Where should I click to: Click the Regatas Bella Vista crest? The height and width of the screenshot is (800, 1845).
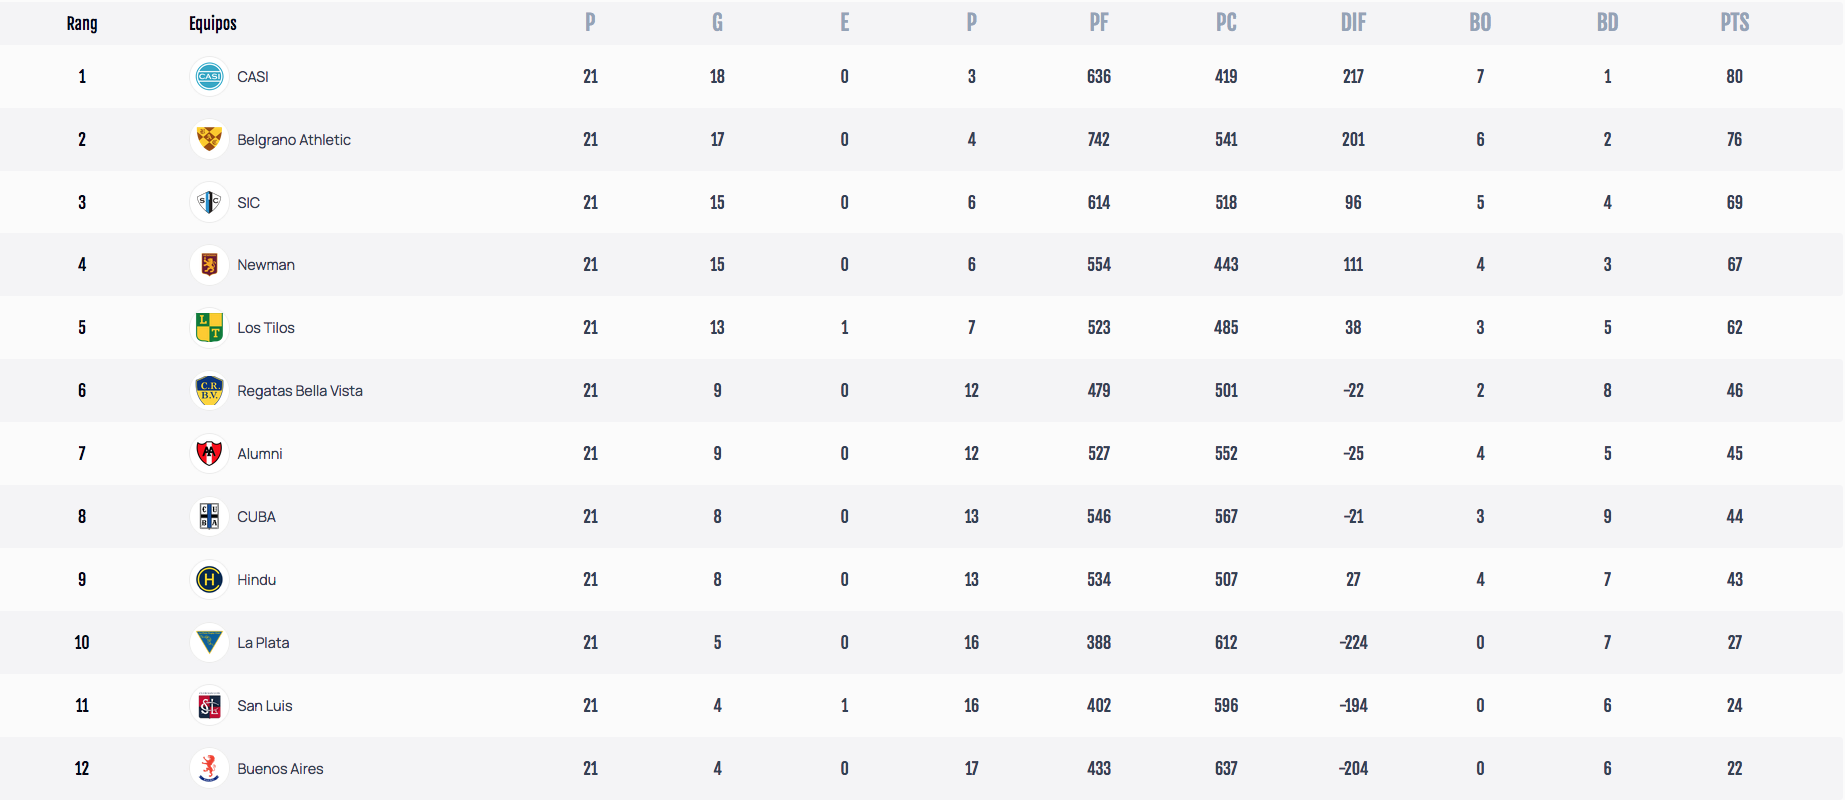click(209, 390)
